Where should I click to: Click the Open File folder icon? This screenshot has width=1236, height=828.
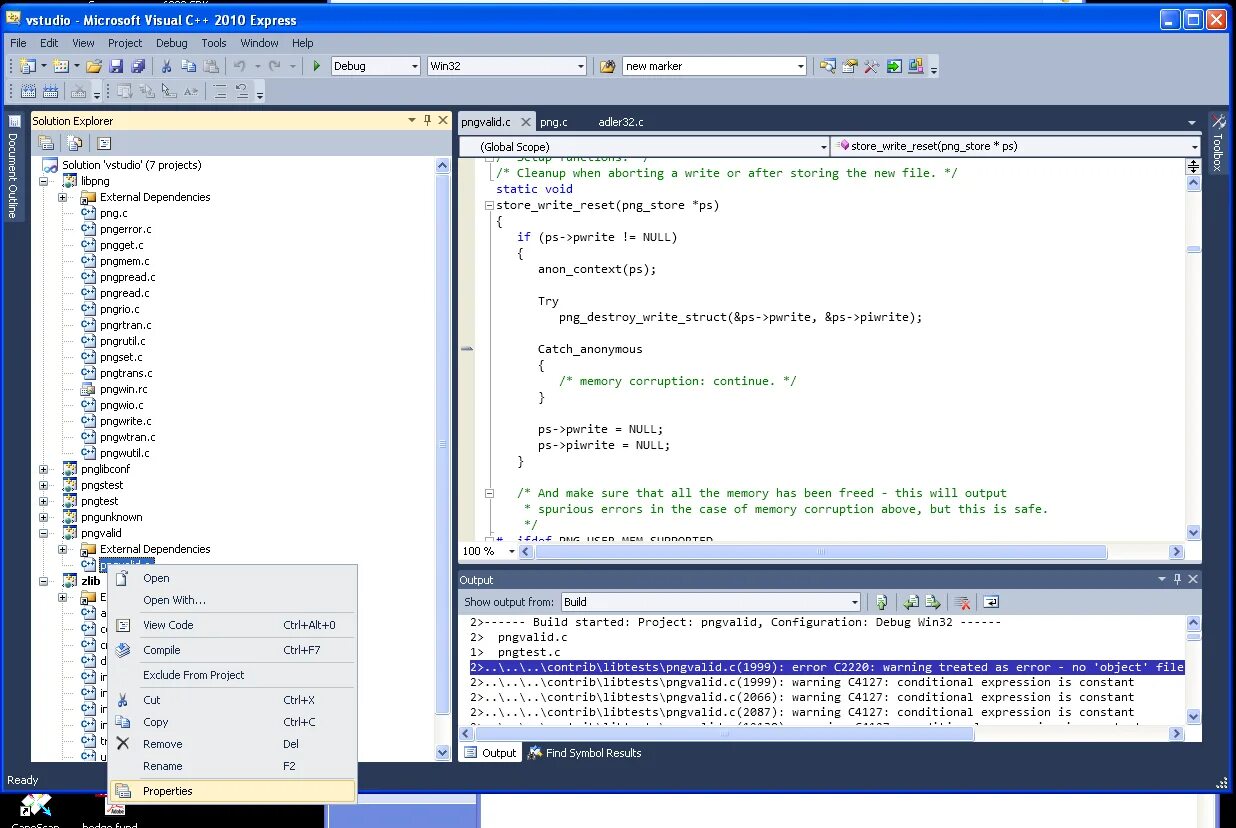tap(94, 66)
